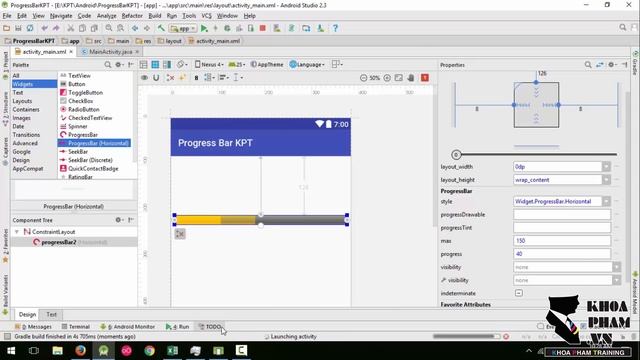This screenshot has width=640, height=360.
Task: Click the AppTheme button
Action: (267, 64)
